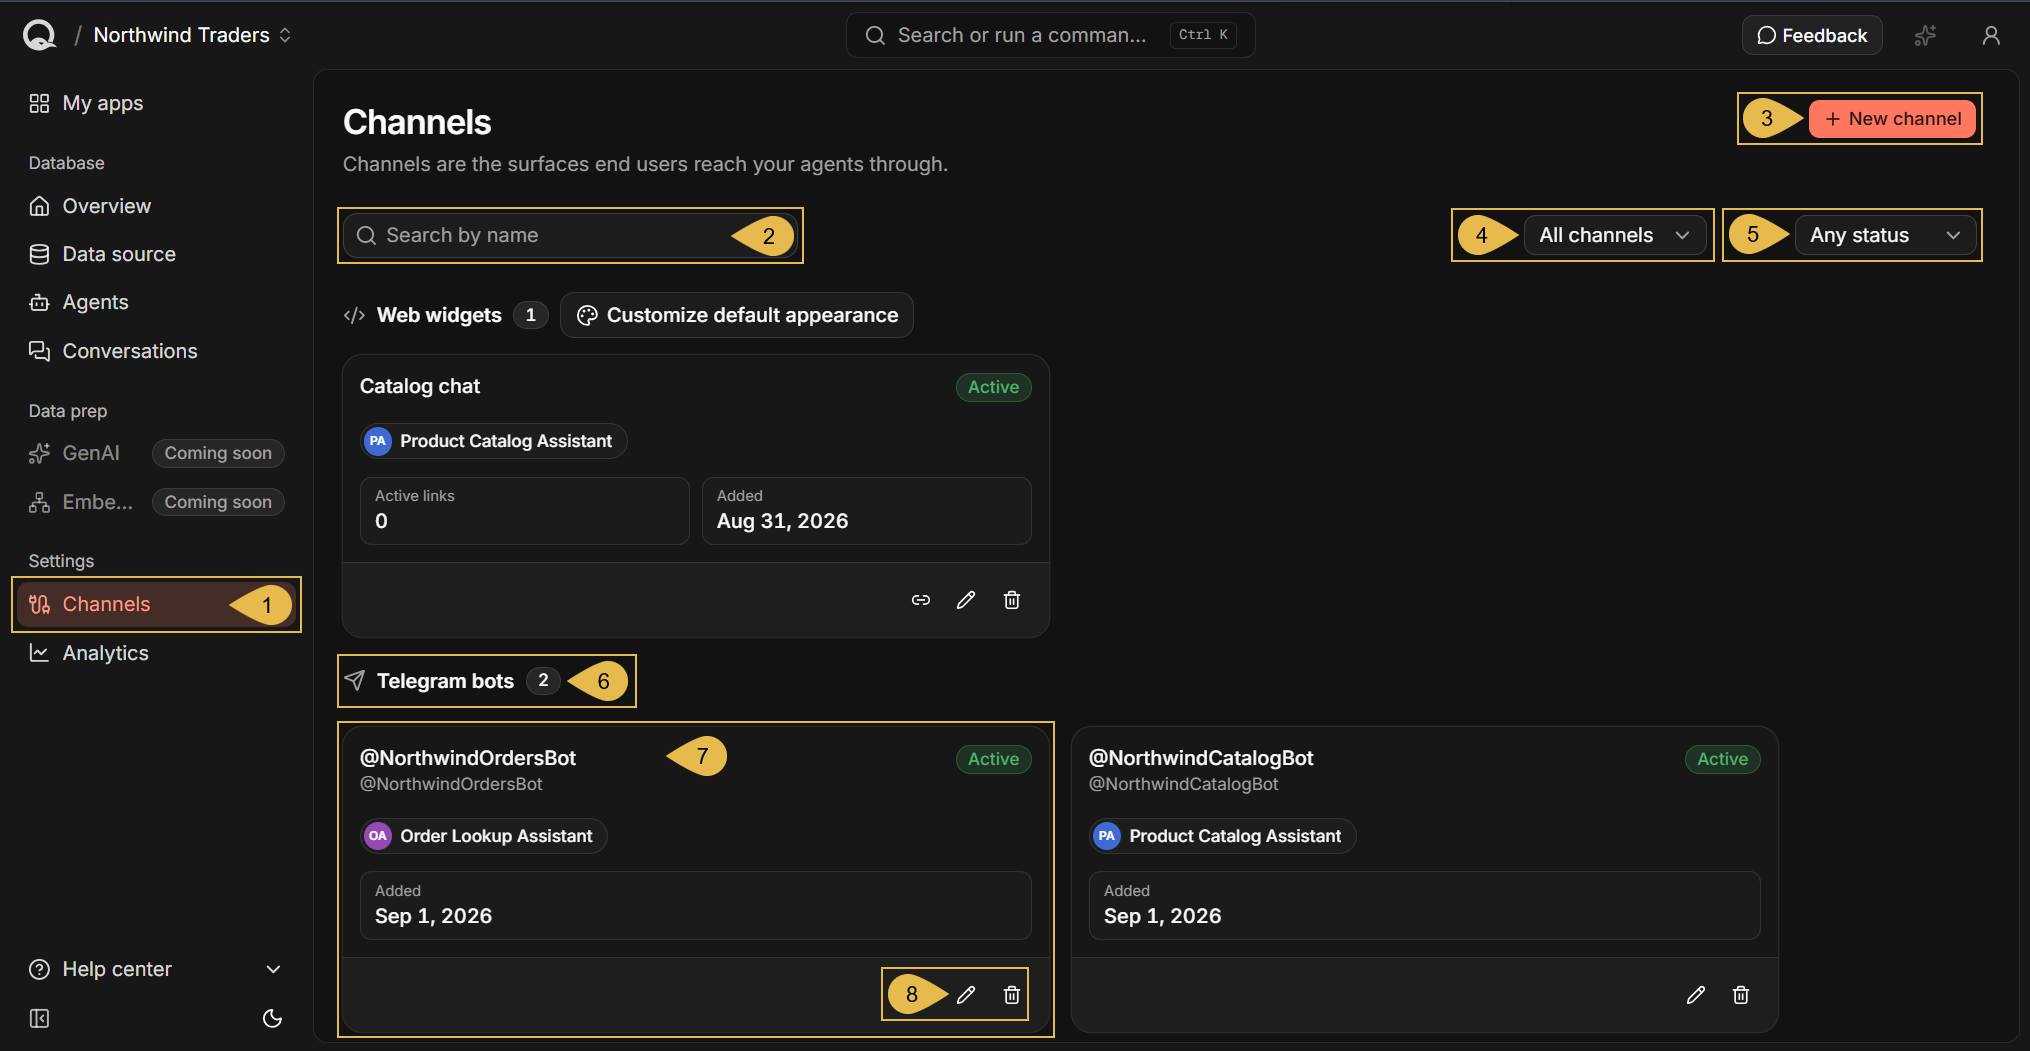Click Customize default appearance
Viewport: 2030px width, 1051px height.
point(737,315)
